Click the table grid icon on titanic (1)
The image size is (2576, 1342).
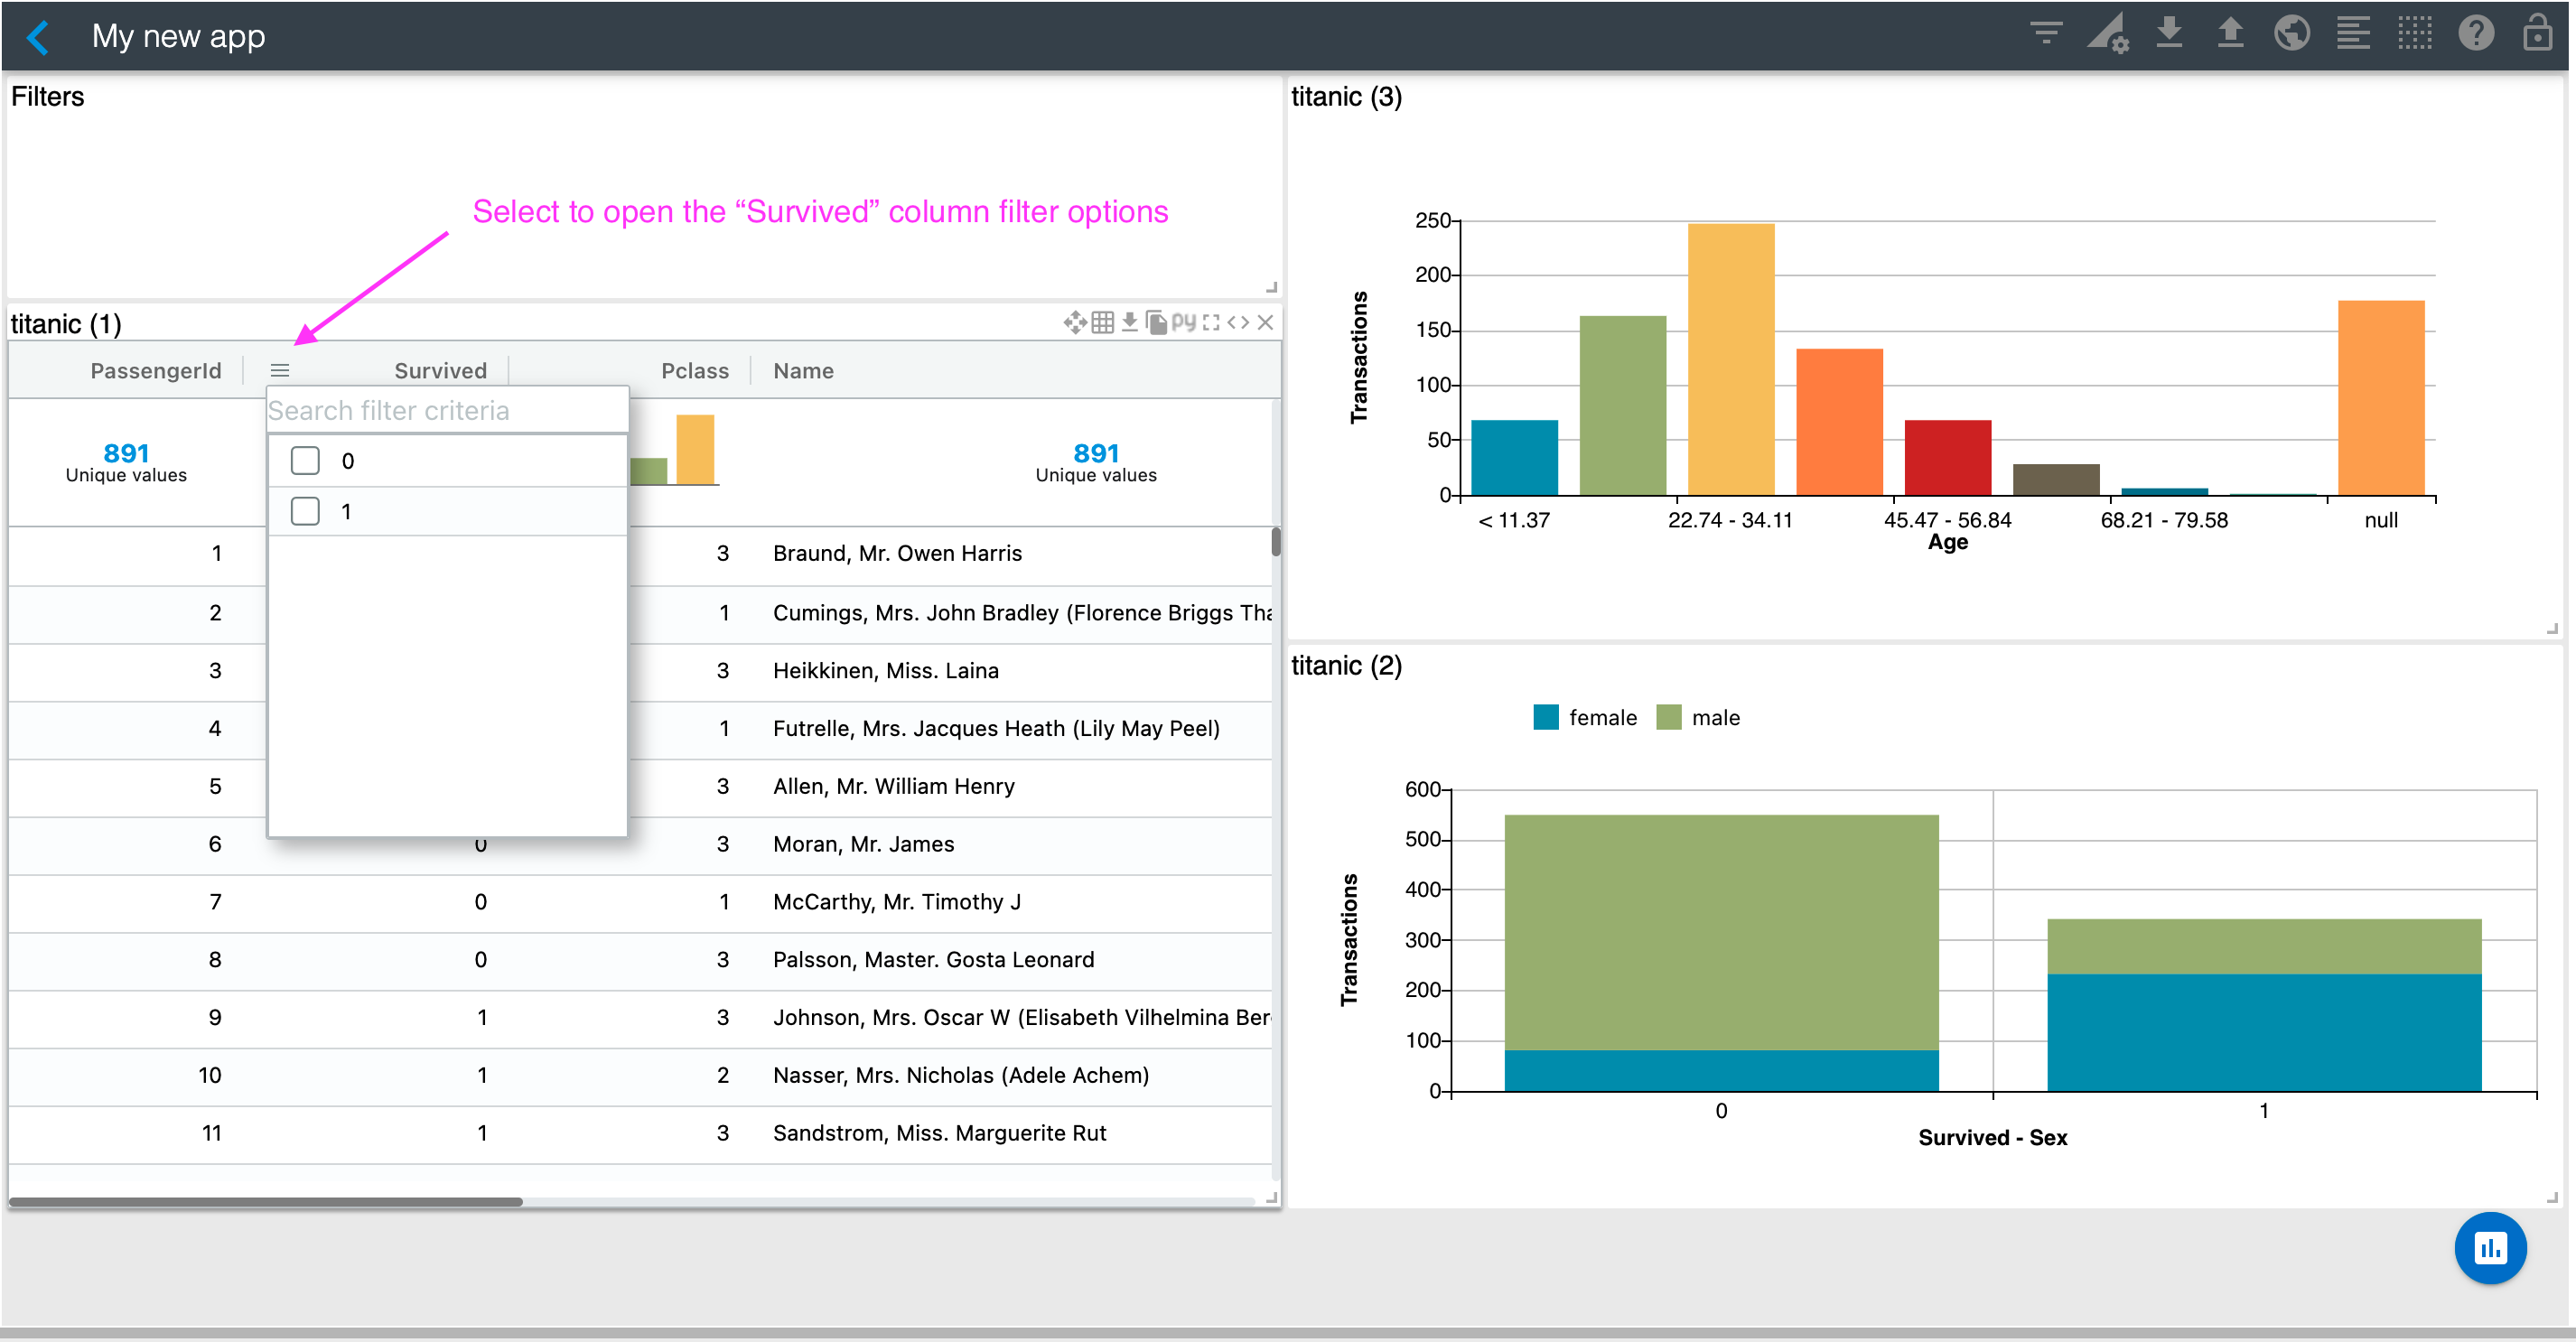[x=1102, y=322]
